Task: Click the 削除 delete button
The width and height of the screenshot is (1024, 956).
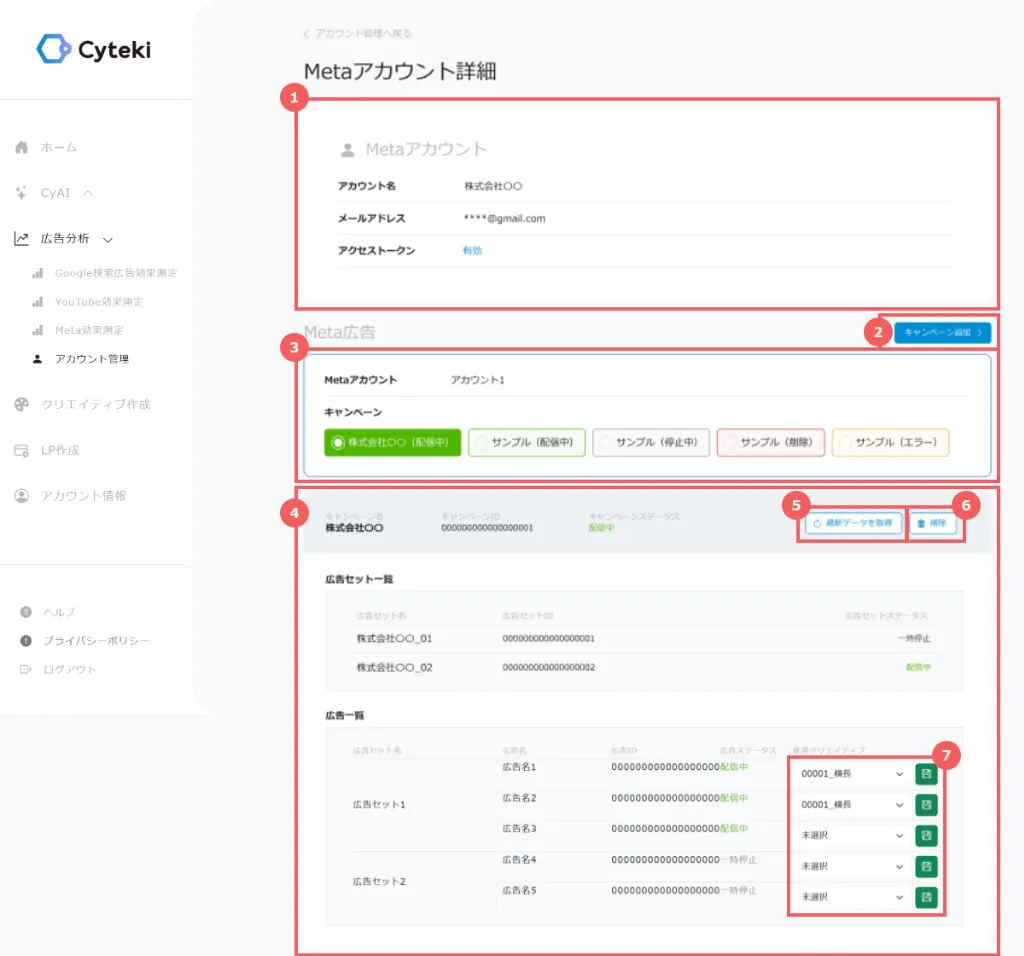Action: [933, 523]
